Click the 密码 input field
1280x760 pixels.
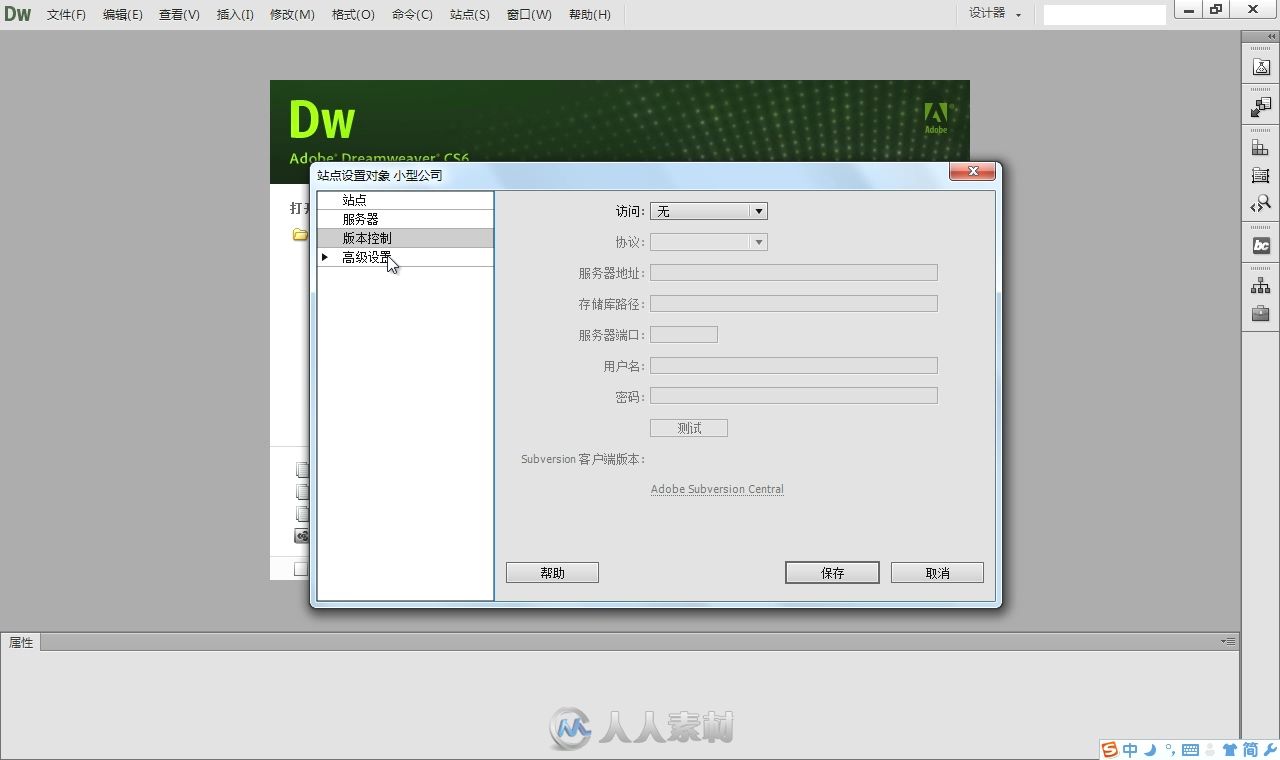(x=794, y=396)
